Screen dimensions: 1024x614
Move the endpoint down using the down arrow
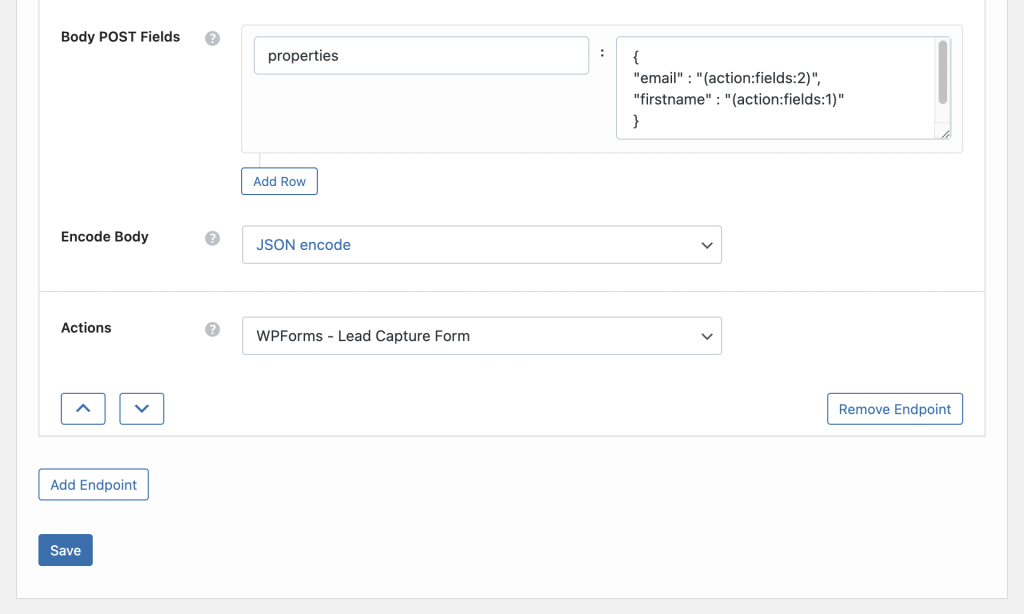point(141,408)
